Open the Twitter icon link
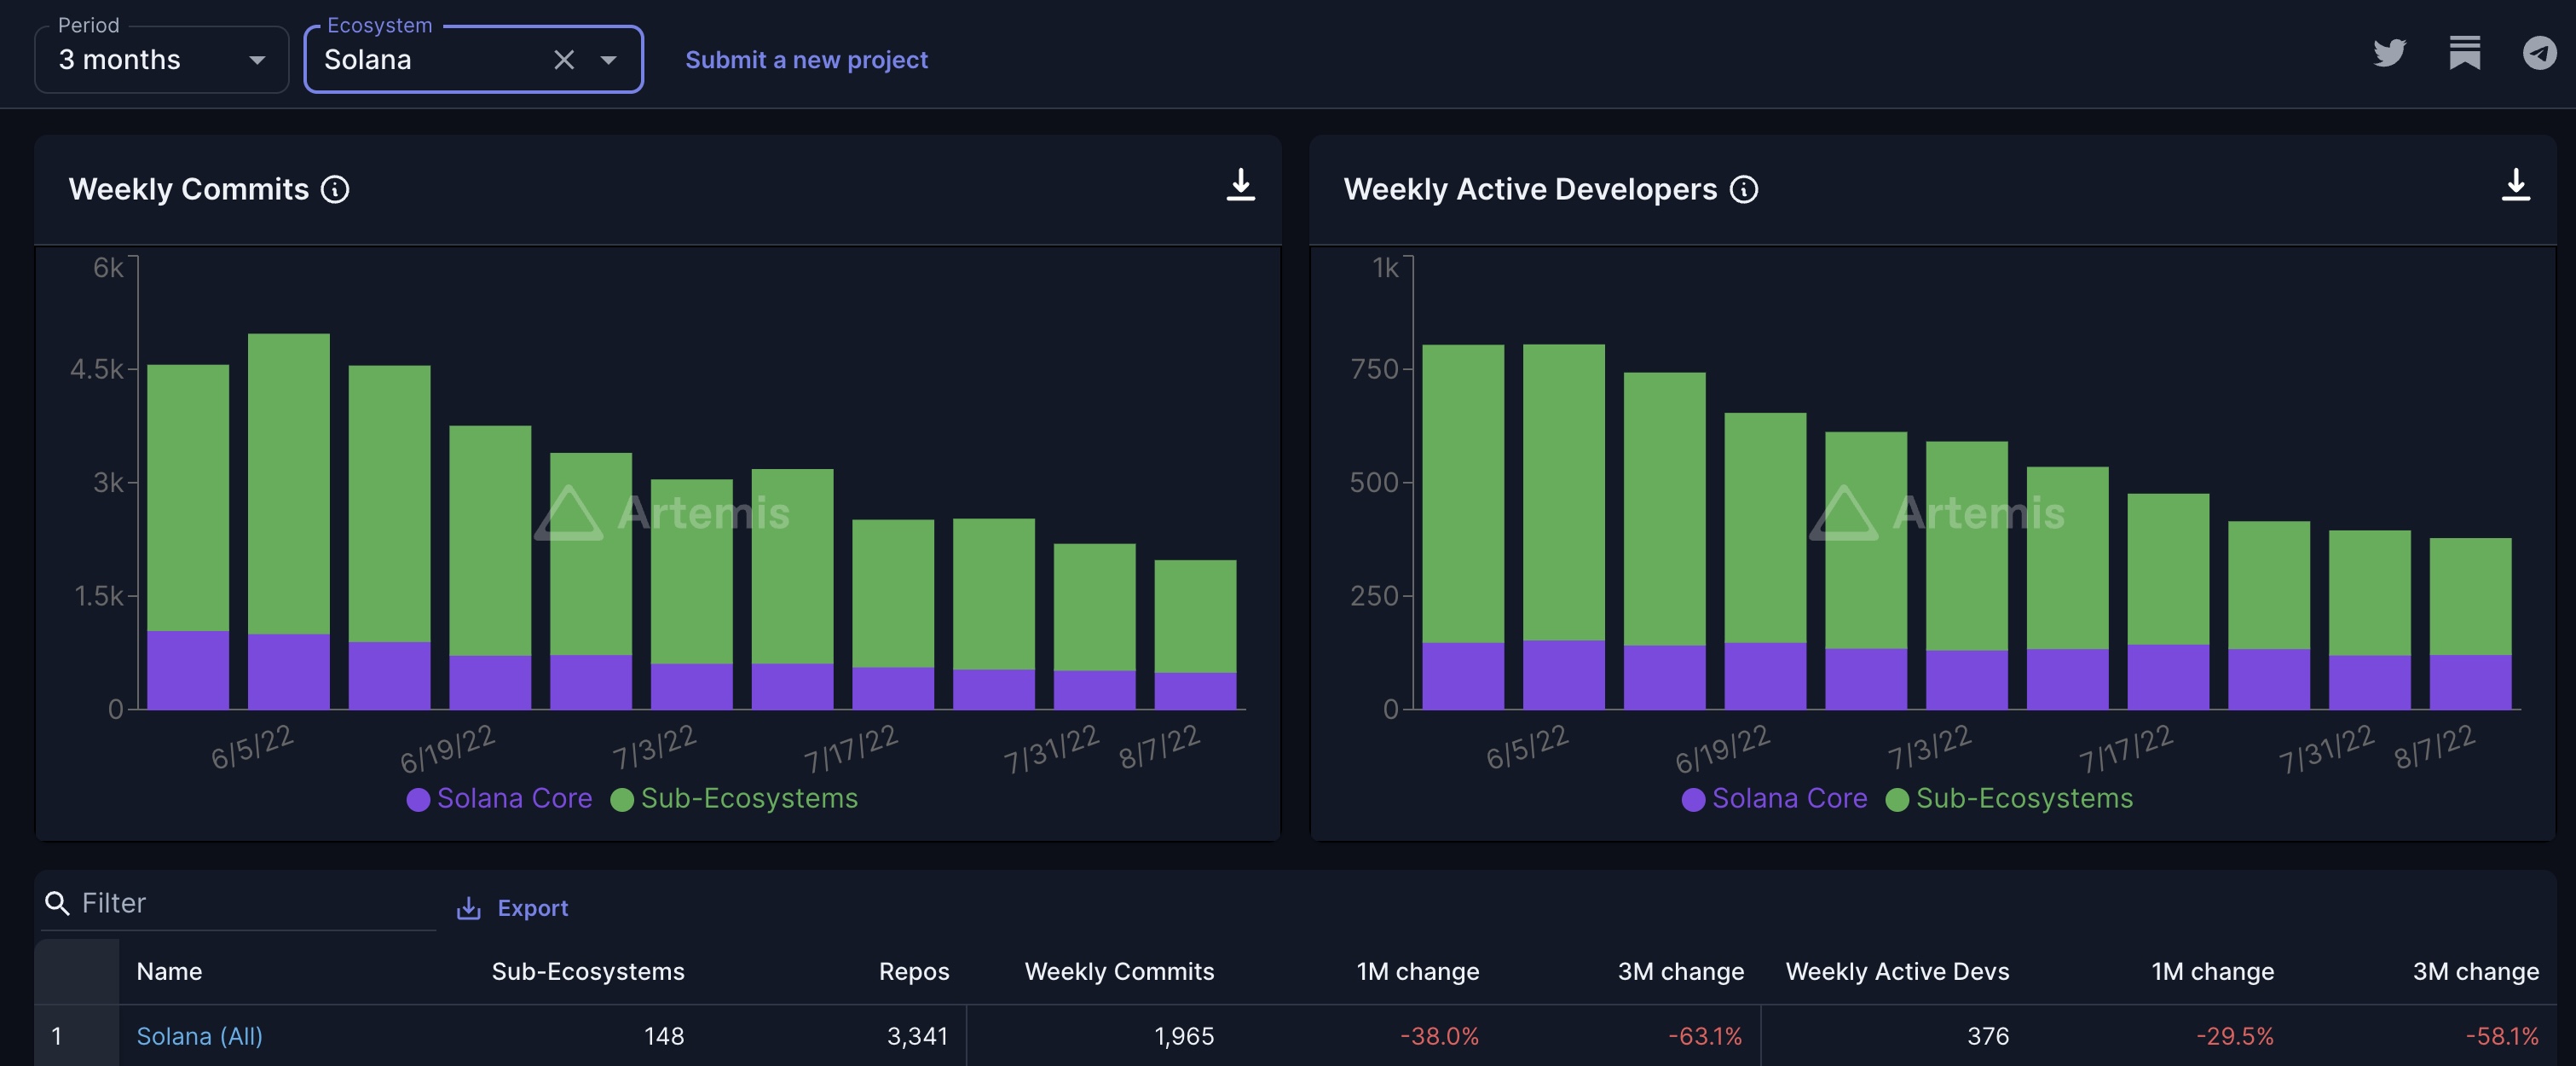Screen dimensions: 2576x1066 (2389, 53)
